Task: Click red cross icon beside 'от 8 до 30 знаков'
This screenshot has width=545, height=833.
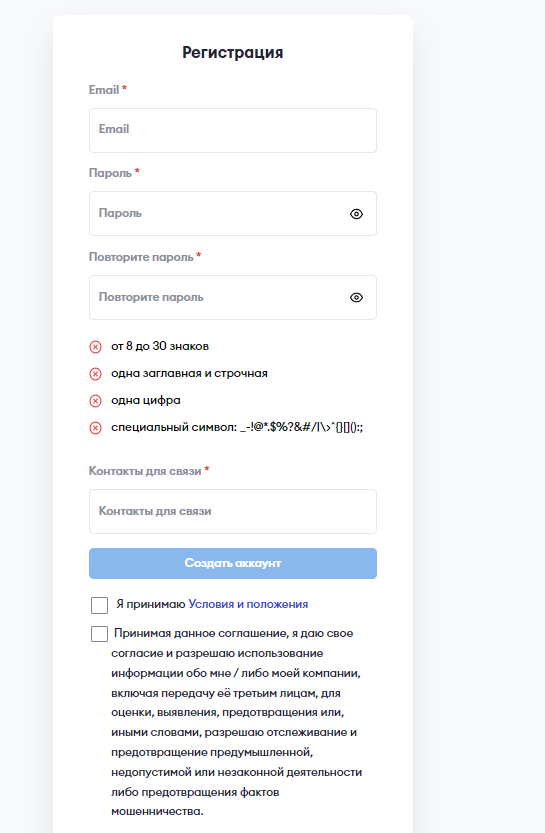Action: coord(95,347)
